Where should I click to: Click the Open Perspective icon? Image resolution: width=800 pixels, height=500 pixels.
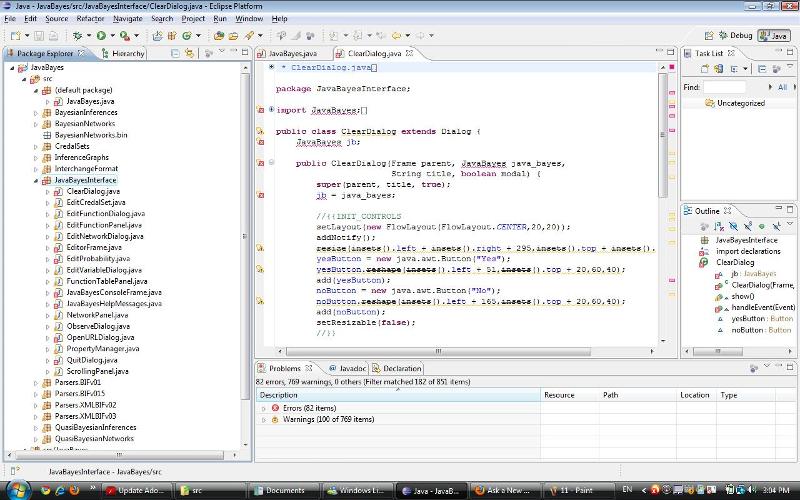709,35
